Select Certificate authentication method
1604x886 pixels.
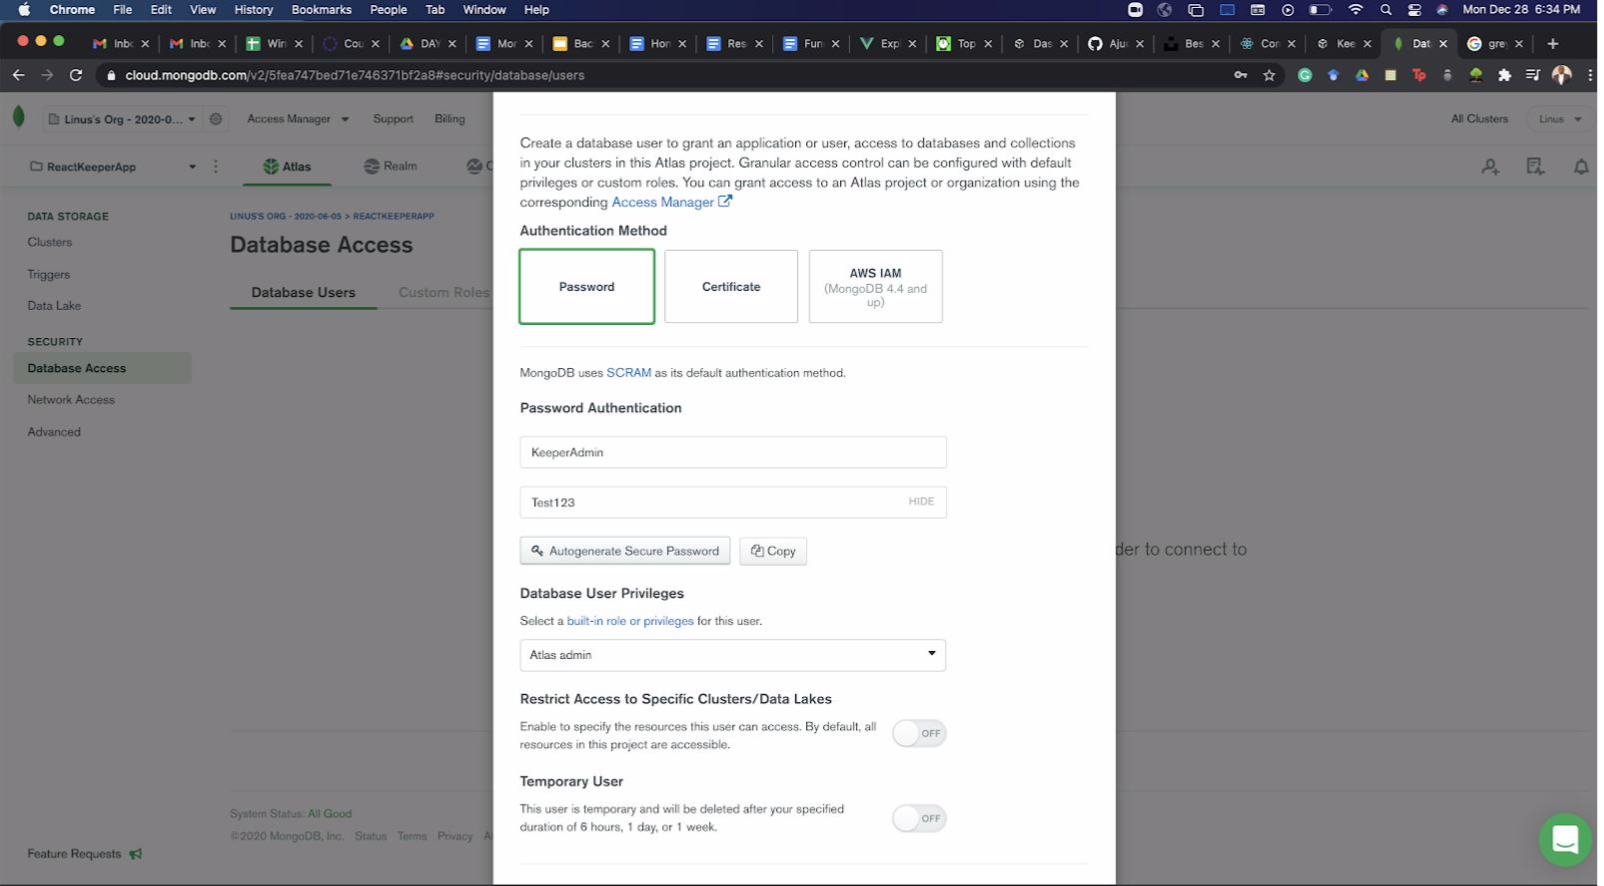point(733,287)
